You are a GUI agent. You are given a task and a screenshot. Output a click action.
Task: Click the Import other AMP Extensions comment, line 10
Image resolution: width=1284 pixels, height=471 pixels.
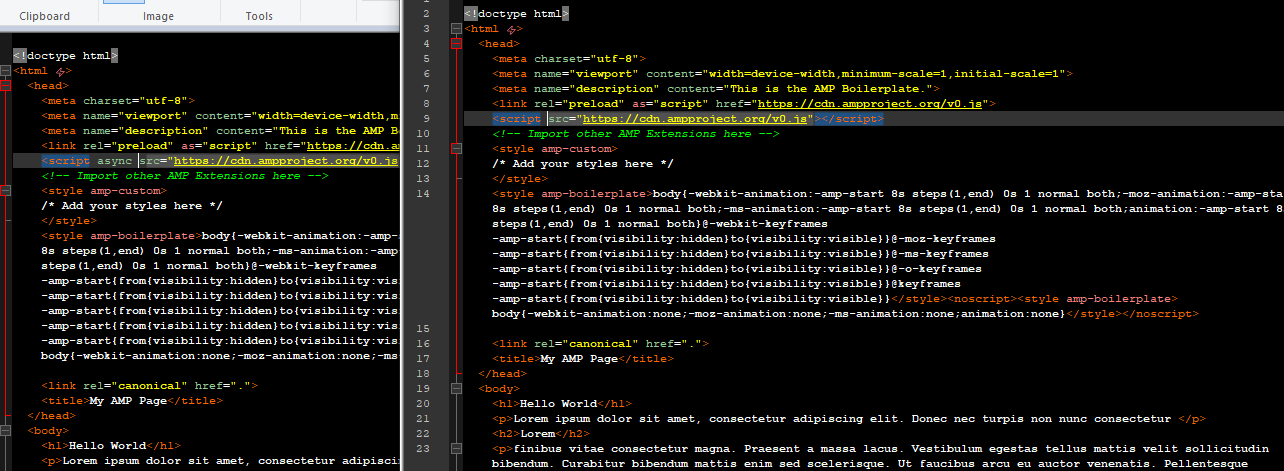click(x=635, y=133)
